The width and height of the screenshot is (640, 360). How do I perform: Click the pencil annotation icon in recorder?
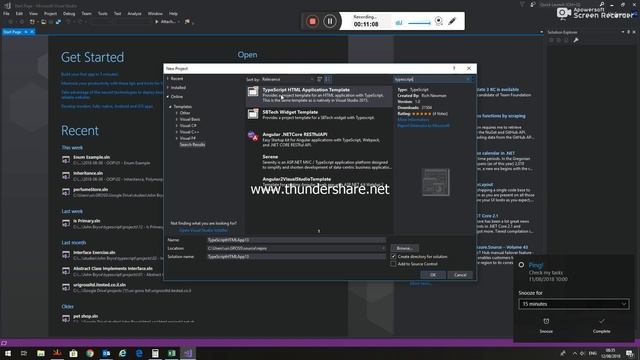click(452, 21)
